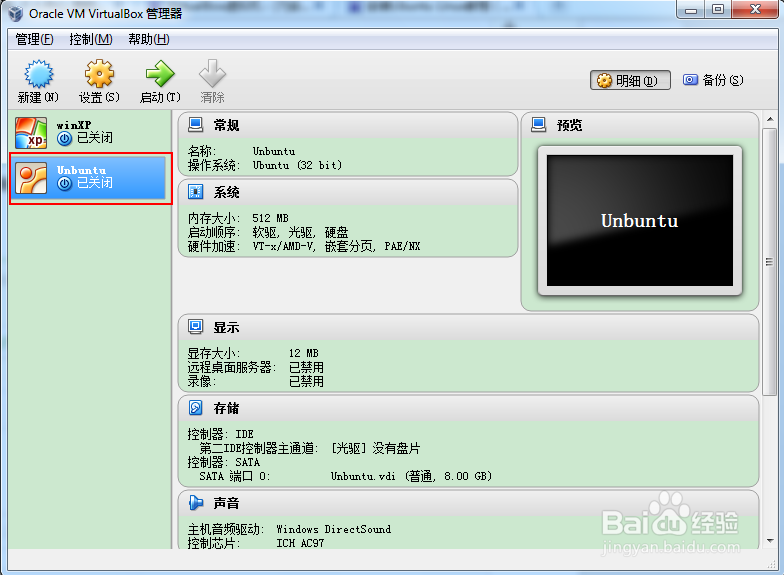This screenshot has width=784, height=575.
Task: Click the 'Ubuntu (32 bit)' operating system value
Action: (x=298, y=165)
